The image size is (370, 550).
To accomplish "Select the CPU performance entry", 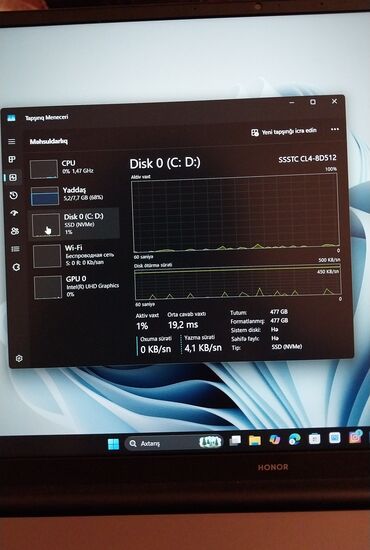I will 72,169.
